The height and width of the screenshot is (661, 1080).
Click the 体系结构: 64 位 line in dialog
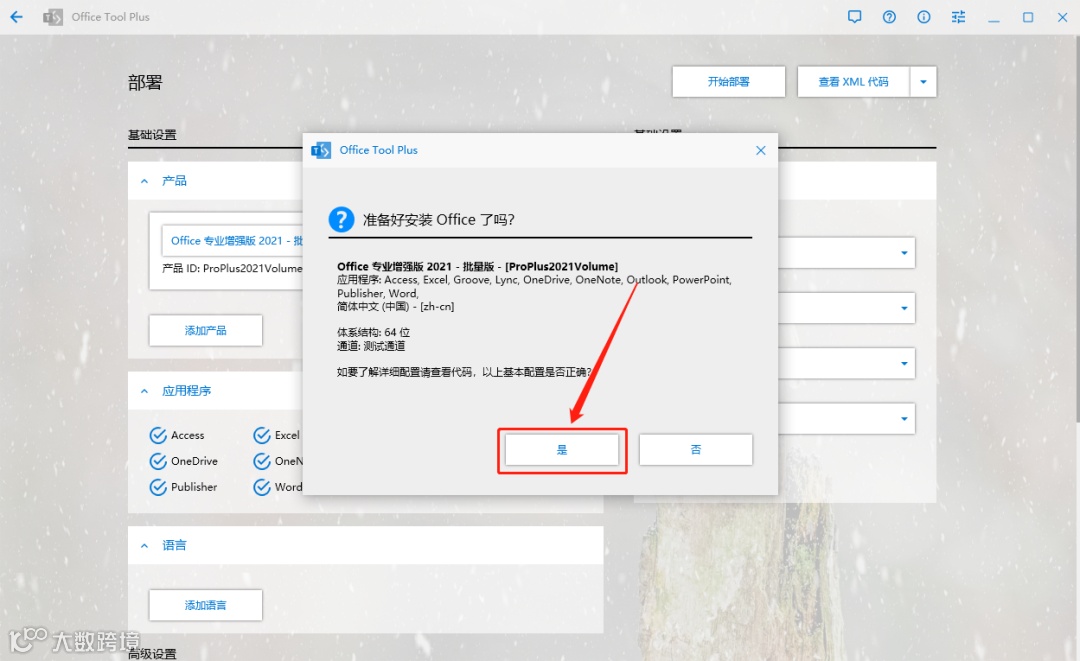(x=373, y=333)
